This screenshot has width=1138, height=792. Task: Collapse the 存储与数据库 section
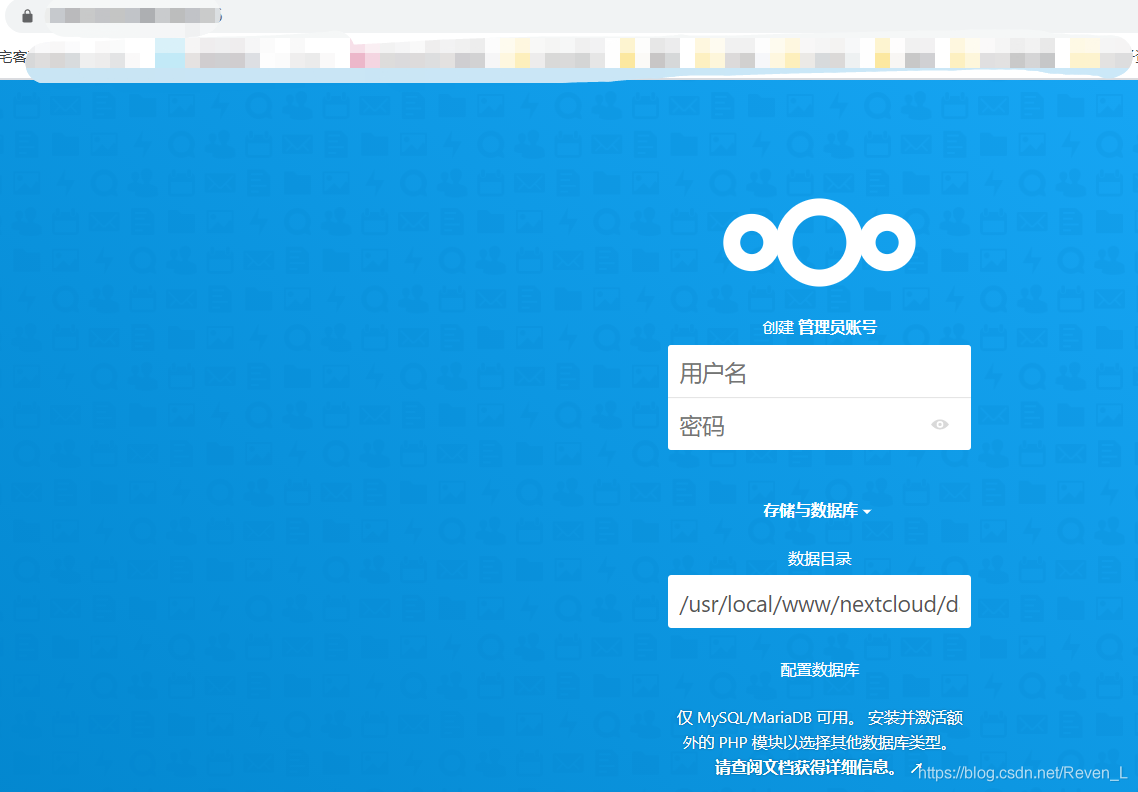click(816, 510)
